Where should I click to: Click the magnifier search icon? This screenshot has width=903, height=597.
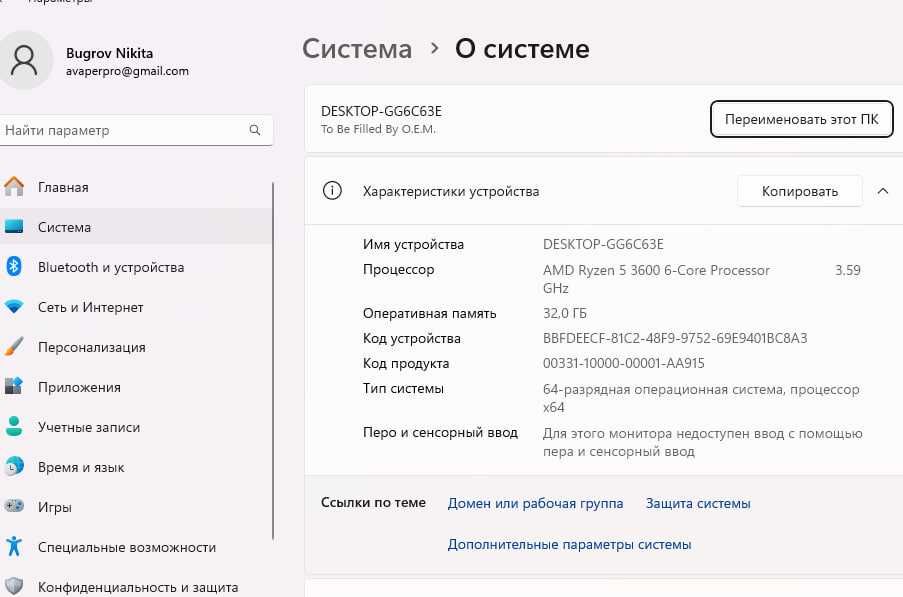click(x=255, y=130)
